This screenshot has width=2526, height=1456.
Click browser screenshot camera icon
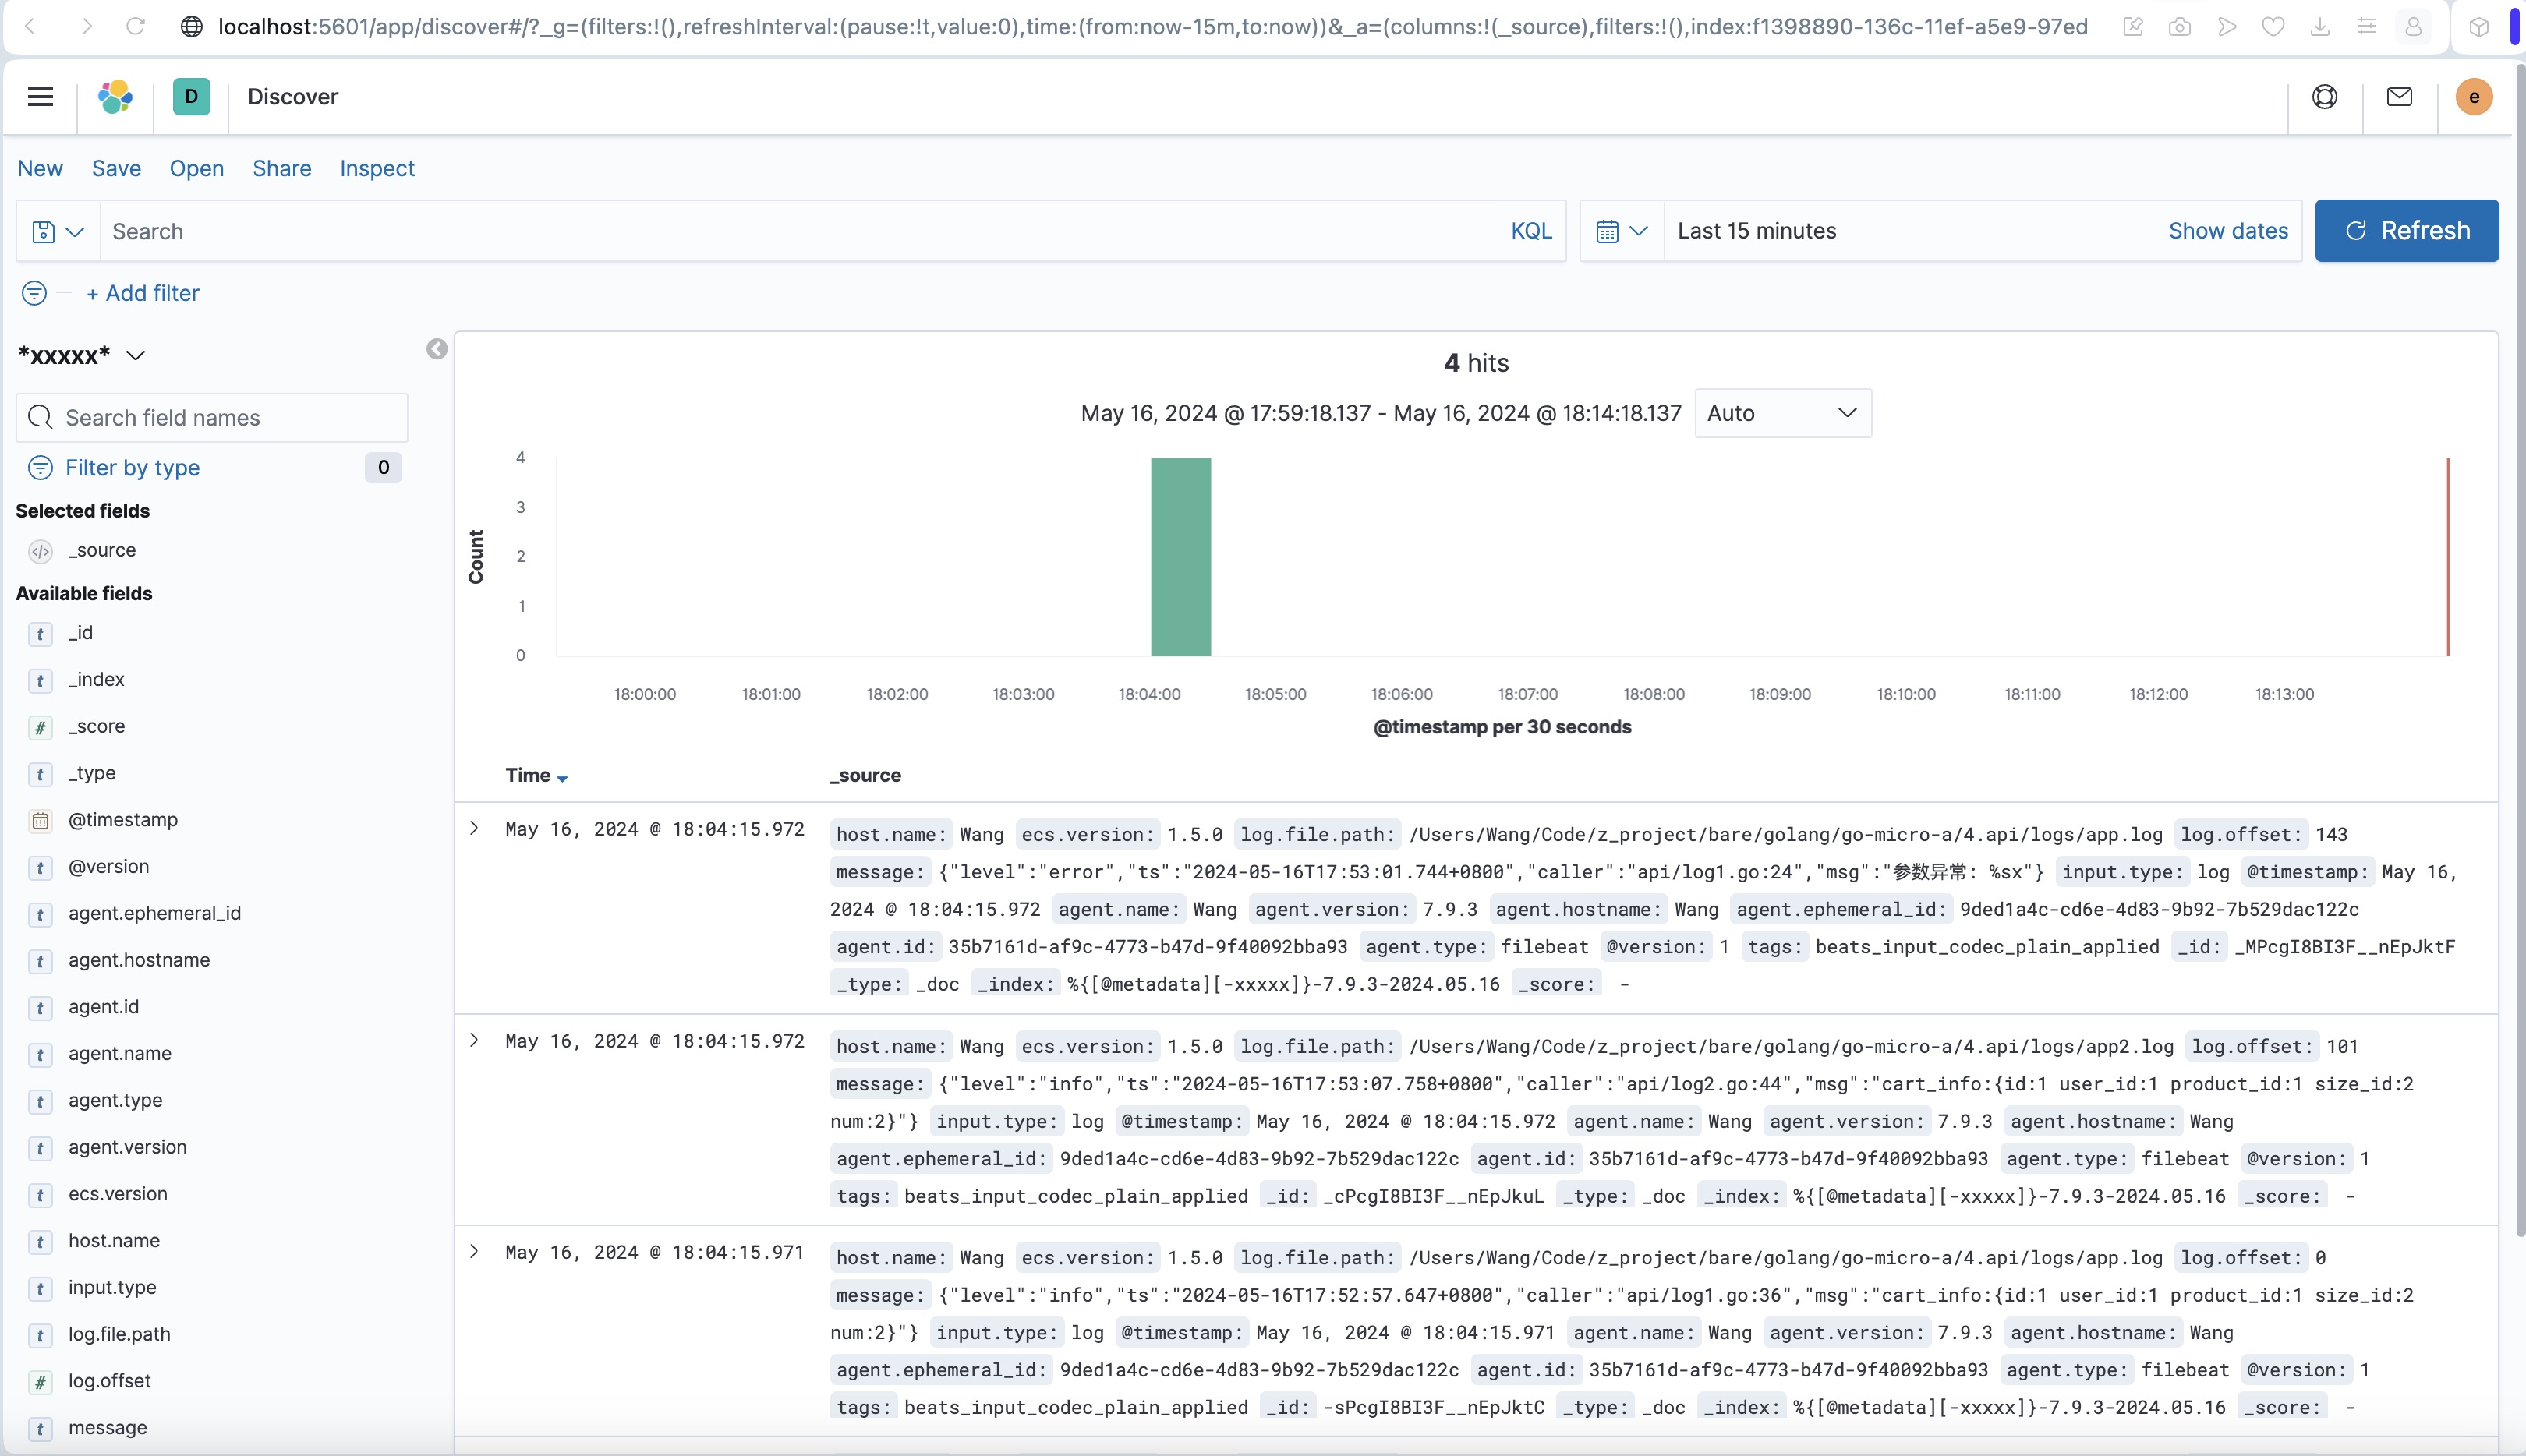pyautogui.click(x=2180, y=27)
